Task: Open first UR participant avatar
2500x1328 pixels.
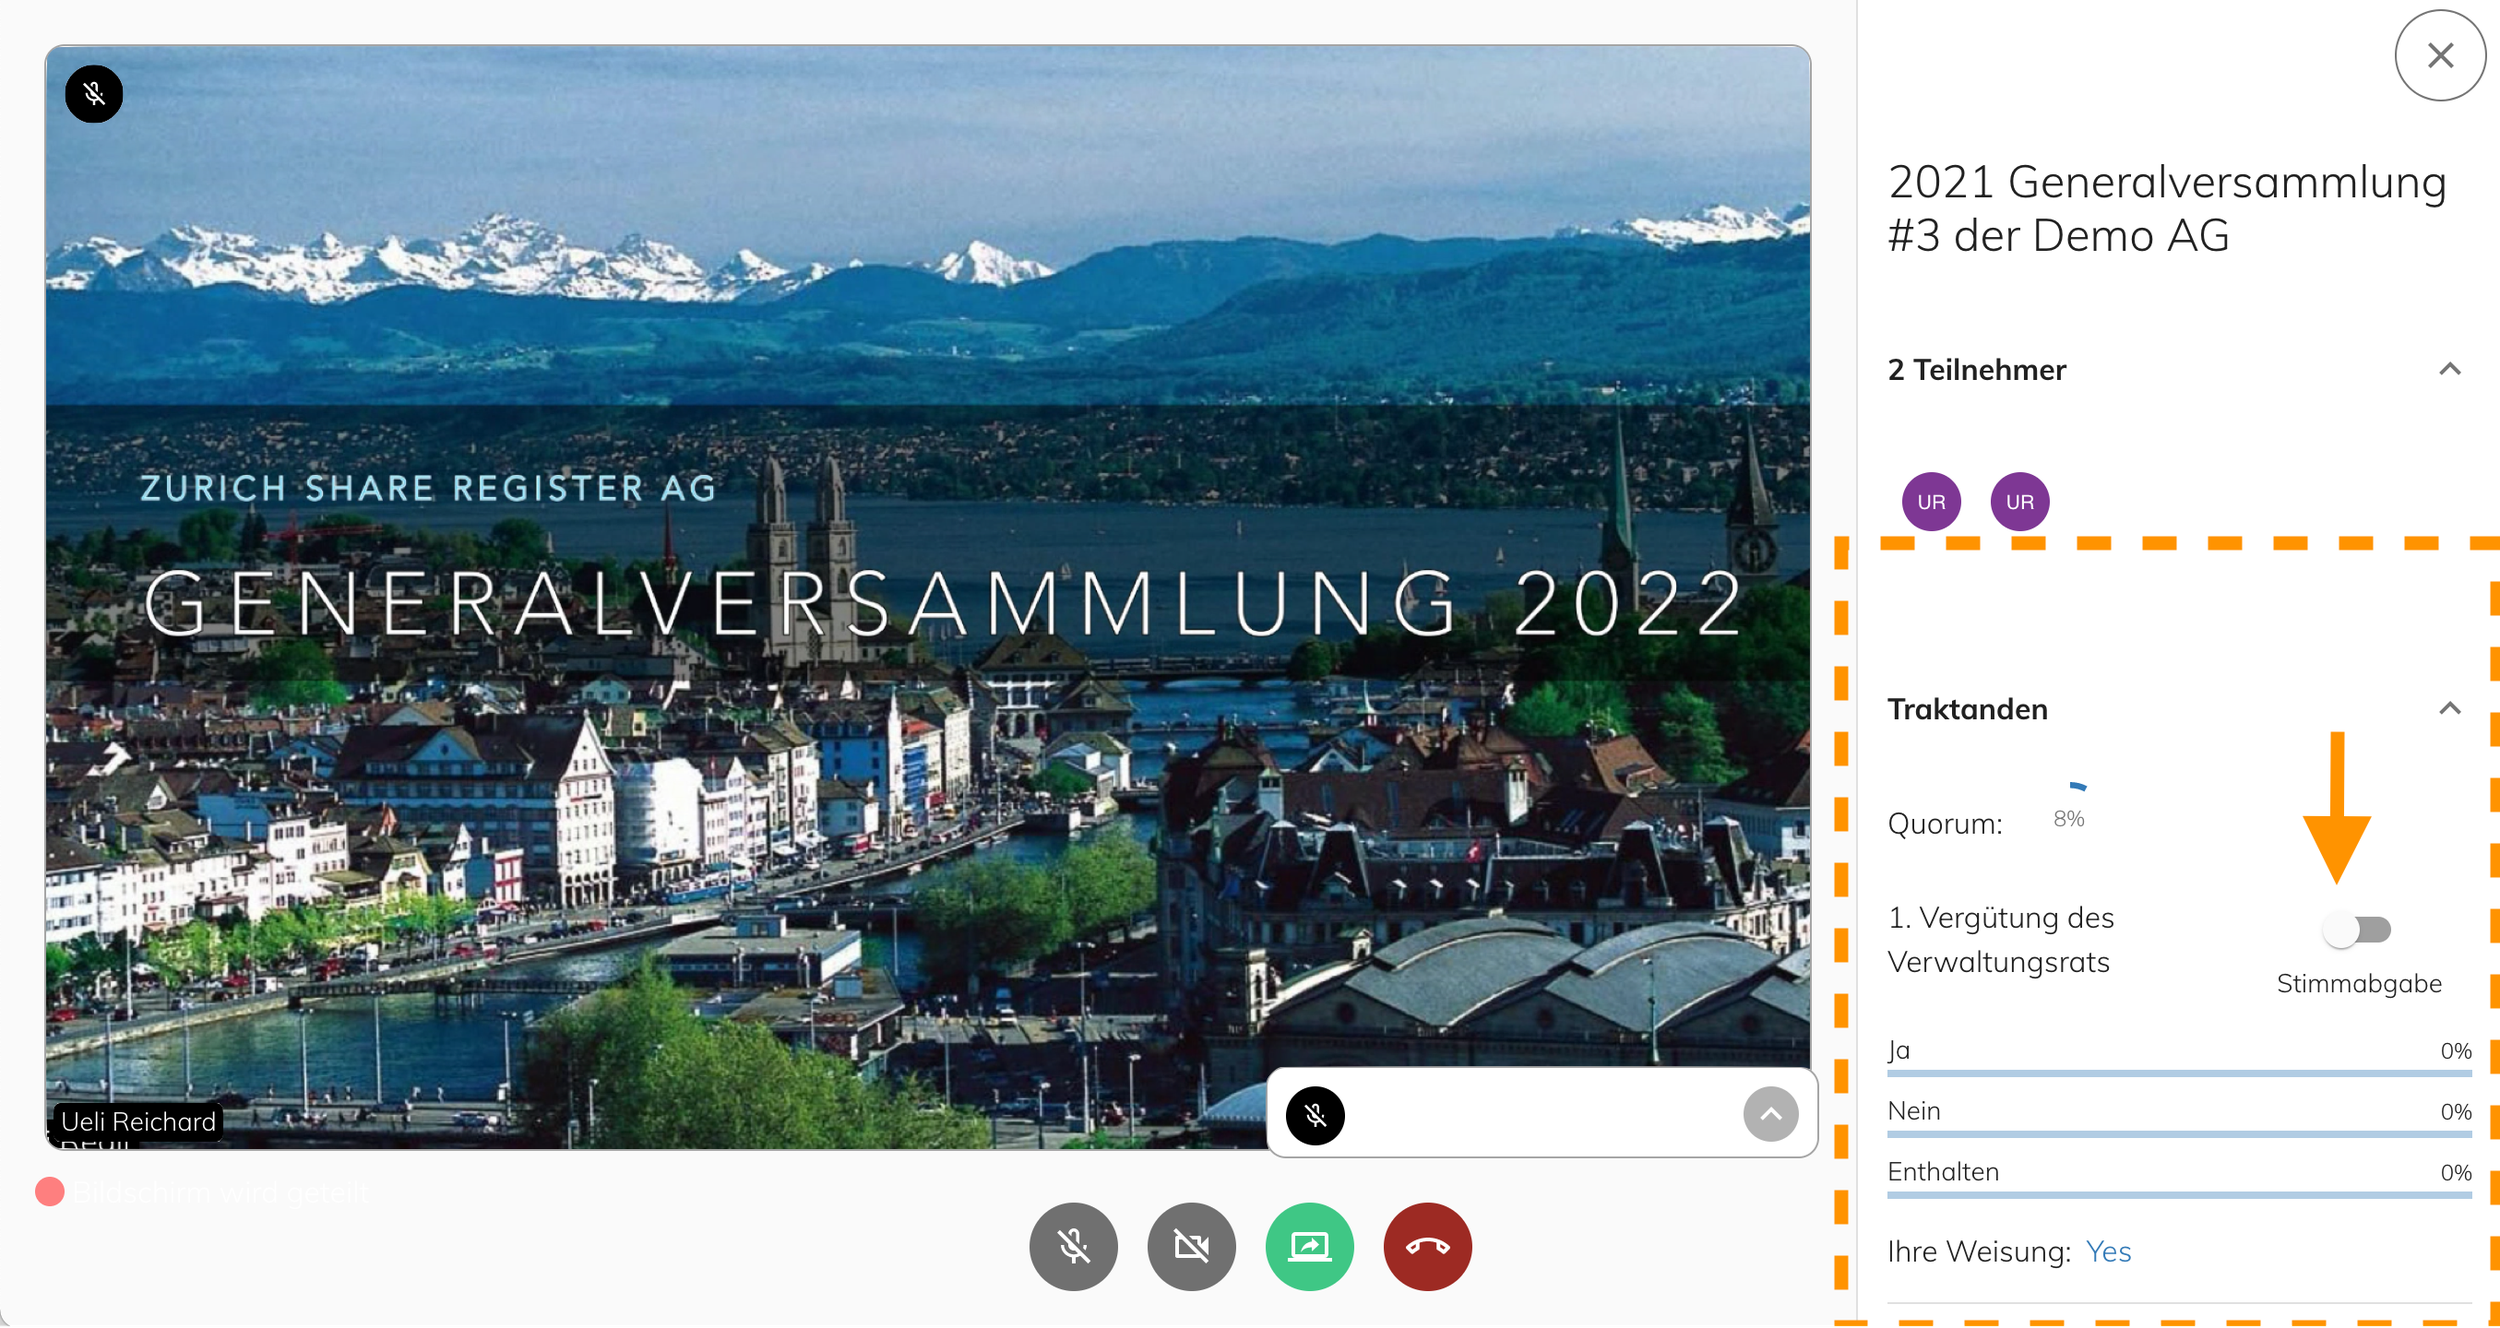Action: coord(1931,502)
